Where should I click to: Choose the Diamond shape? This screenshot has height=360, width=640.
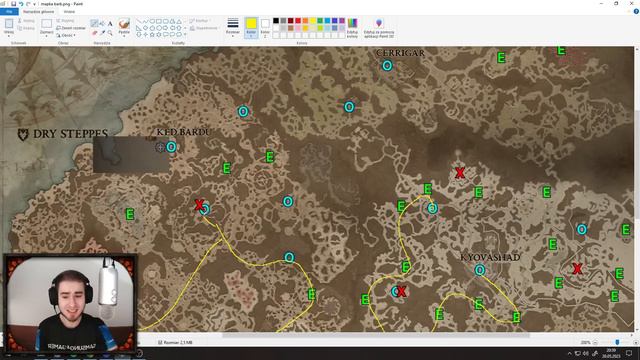tap(145, 28)
